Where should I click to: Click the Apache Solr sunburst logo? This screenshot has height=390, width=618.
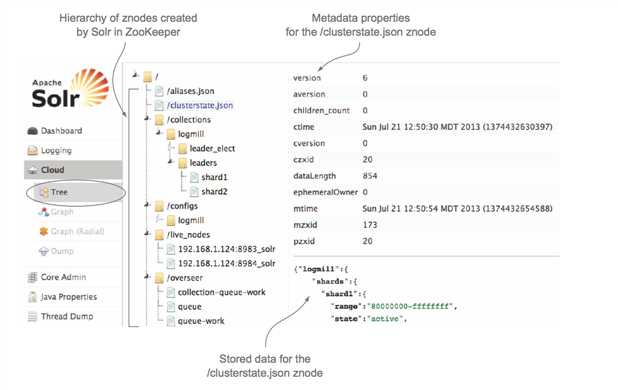tap(90, 87)
